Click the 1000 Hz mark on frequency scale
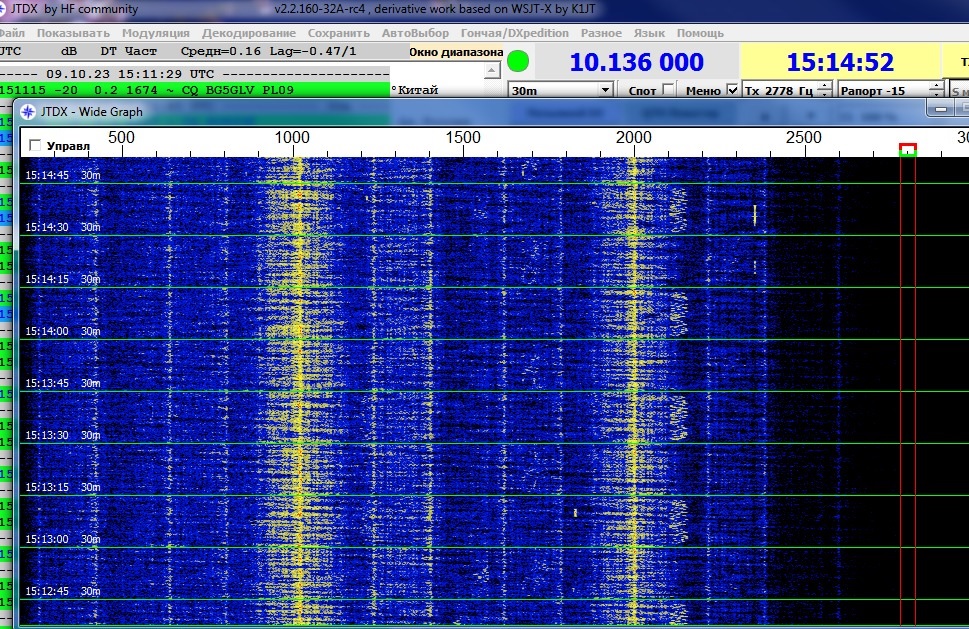The height and width of the screenshot is (629, 969). (292, 137)
